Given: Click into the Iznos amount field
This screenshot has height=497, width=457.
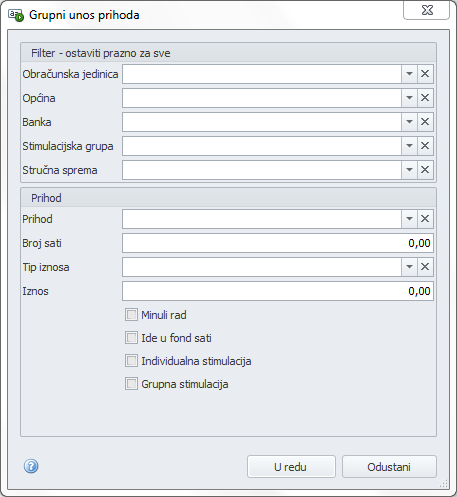Looking at the screenshot, I should (x=278, y=291).
